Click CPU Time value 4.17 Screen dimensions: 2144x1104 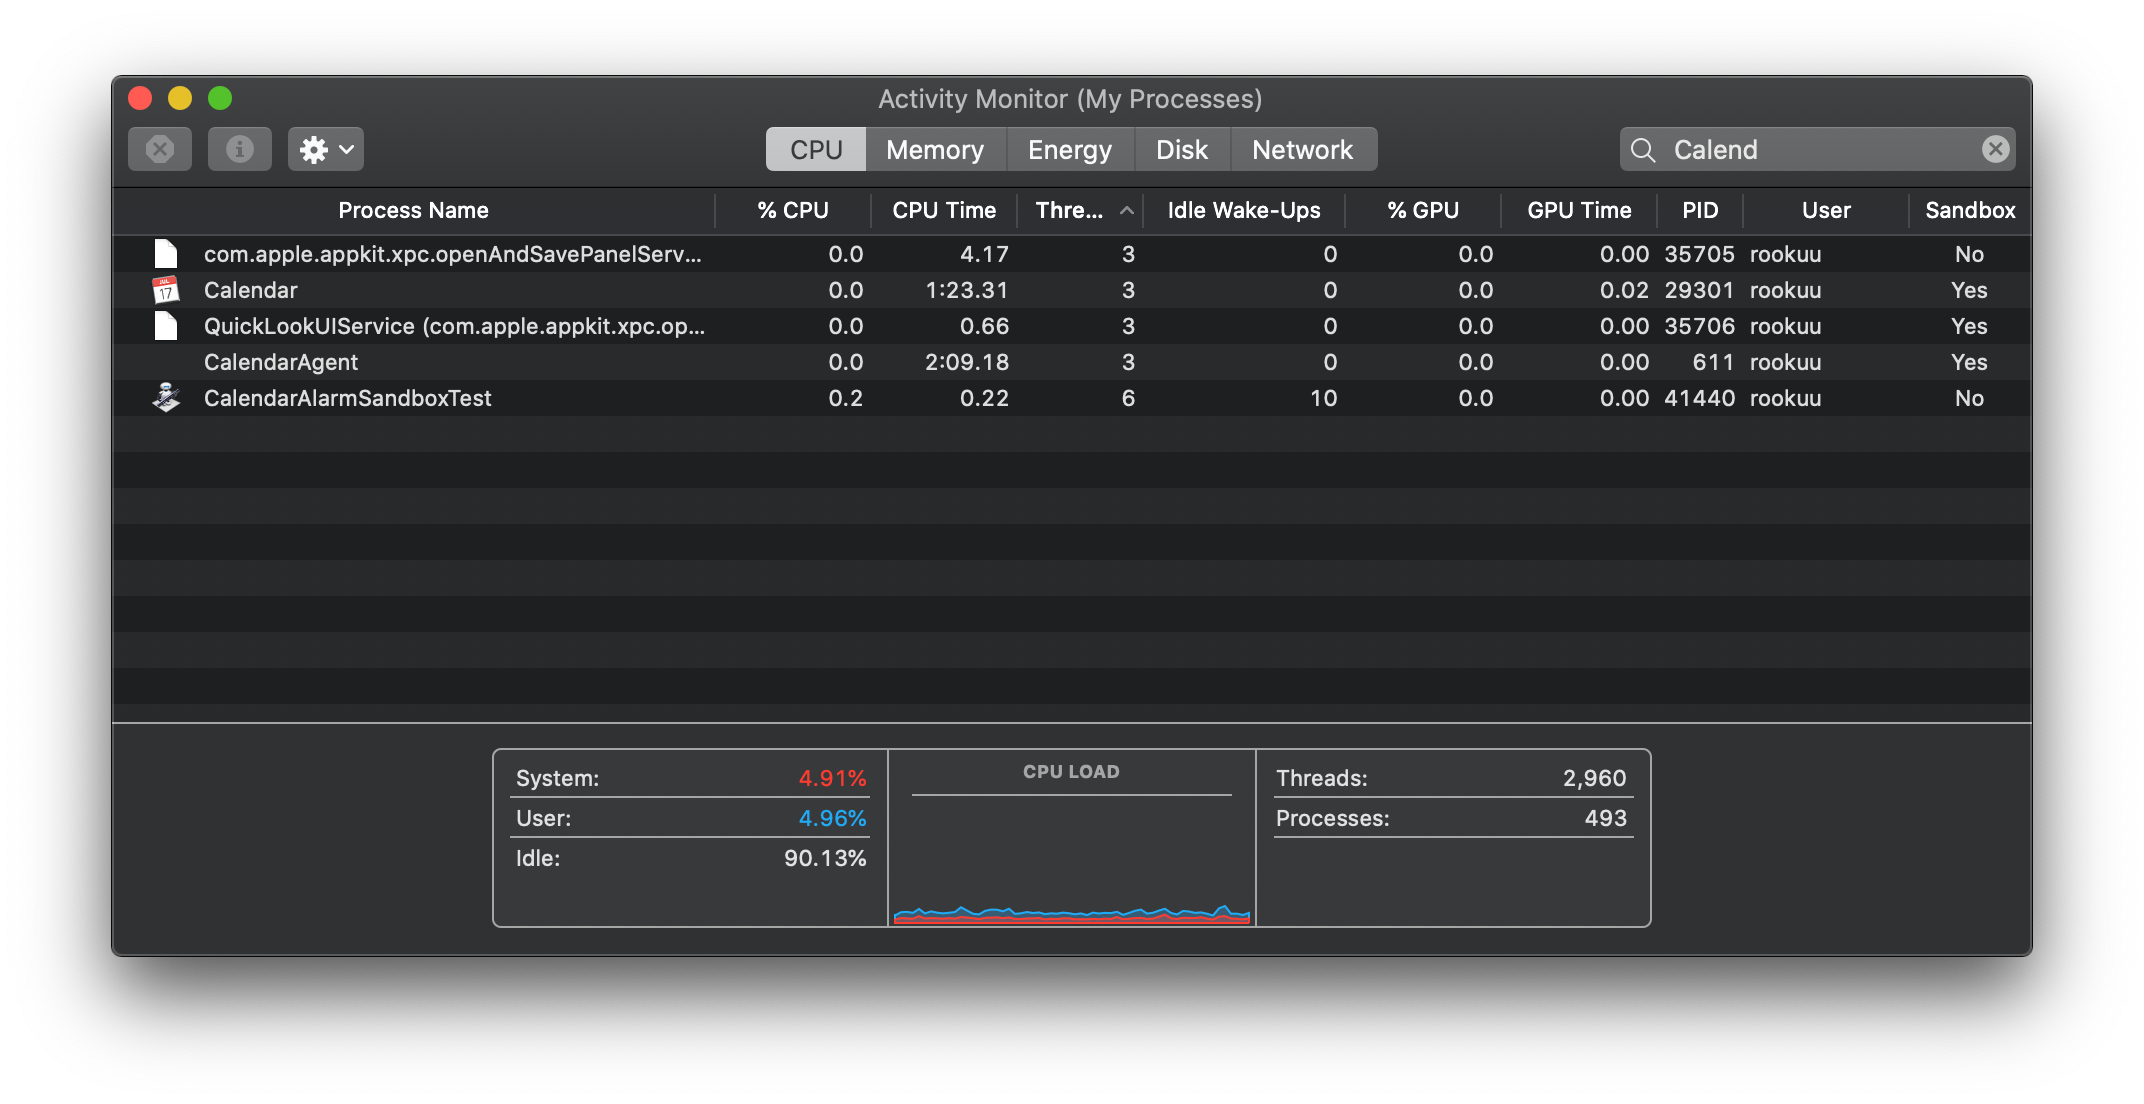[x=984, y=254]
